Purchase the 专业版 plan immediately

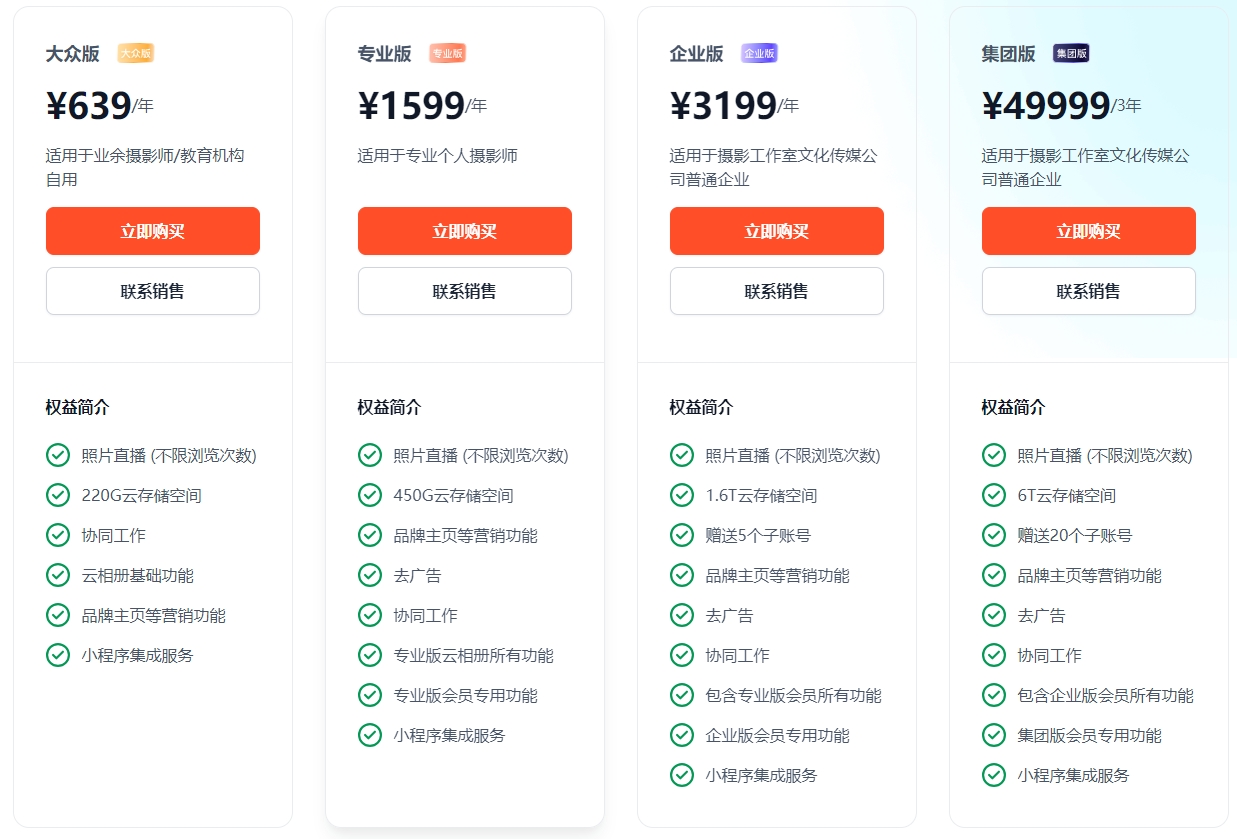tap(464, 231)
